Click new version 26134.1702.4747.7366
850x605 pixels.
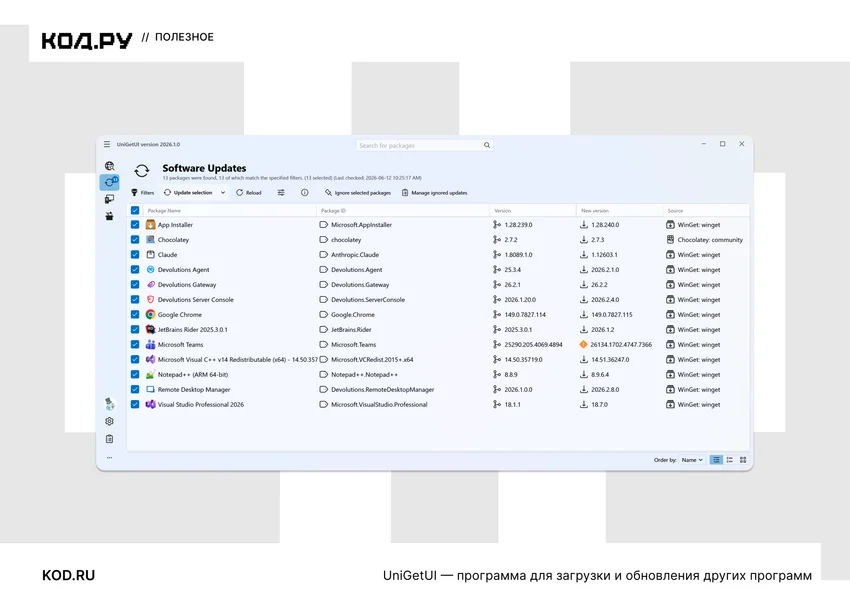pyautogui.click(x=621, y=344)
